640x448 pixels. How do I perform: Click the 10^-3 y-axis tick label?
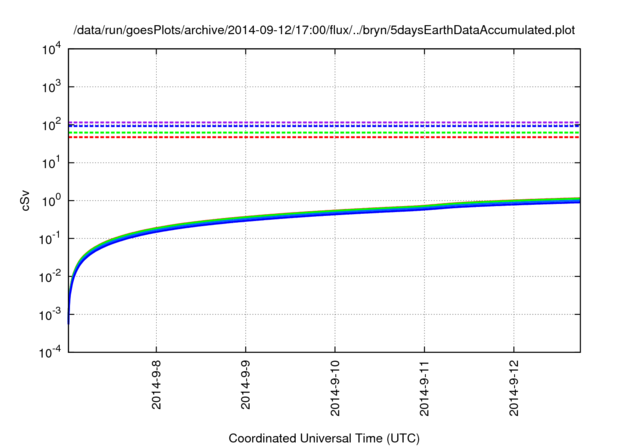pyautogui.click(x=50, y=315)
